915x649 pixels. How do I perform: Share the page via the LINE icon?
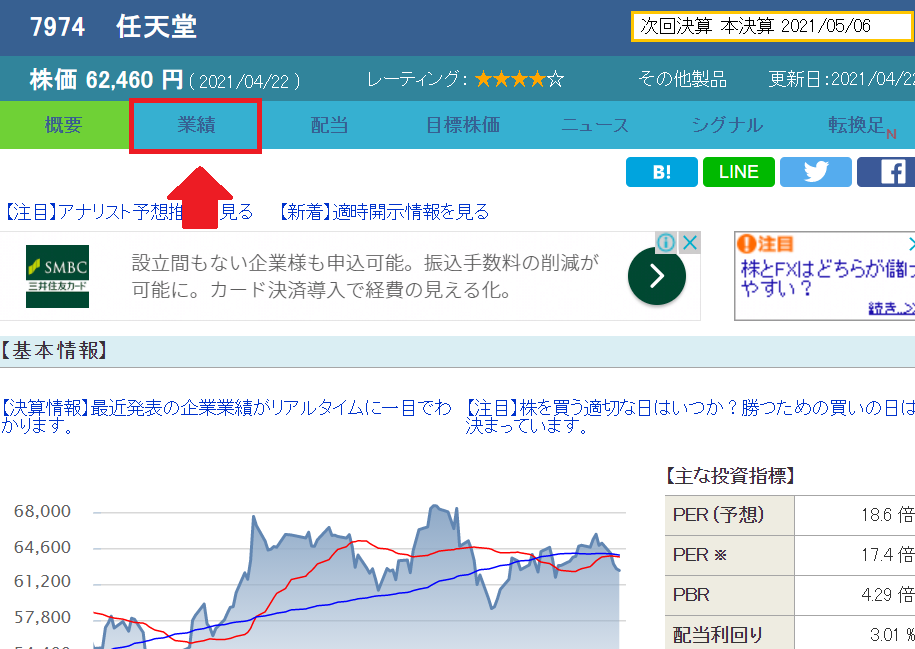(x=738, y=172)
